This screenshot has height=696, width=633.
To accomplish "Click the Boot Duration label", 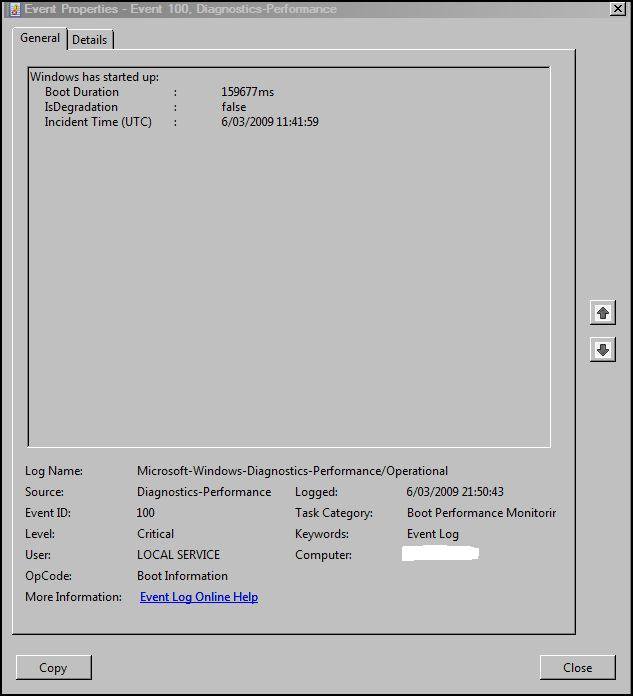I will click(x=82, y=92).
